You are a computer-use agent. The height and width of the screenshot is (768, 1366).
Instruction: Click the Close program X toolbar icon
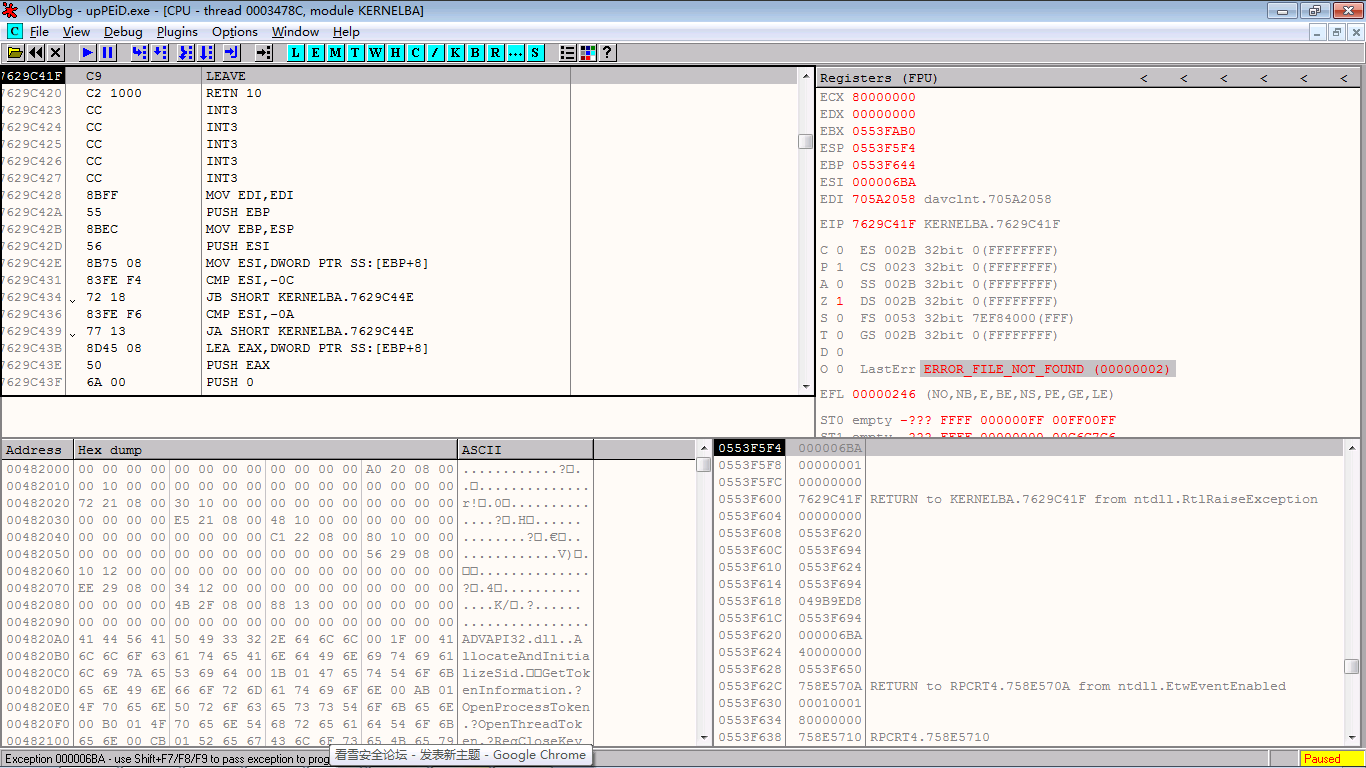click(x=56, y=52)
